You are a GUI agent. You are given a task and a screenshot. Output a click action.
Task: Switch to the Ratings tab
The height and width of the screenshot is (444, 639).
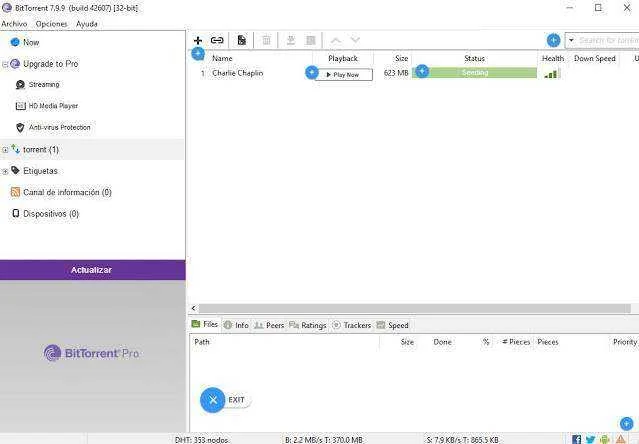click(308, 325)
